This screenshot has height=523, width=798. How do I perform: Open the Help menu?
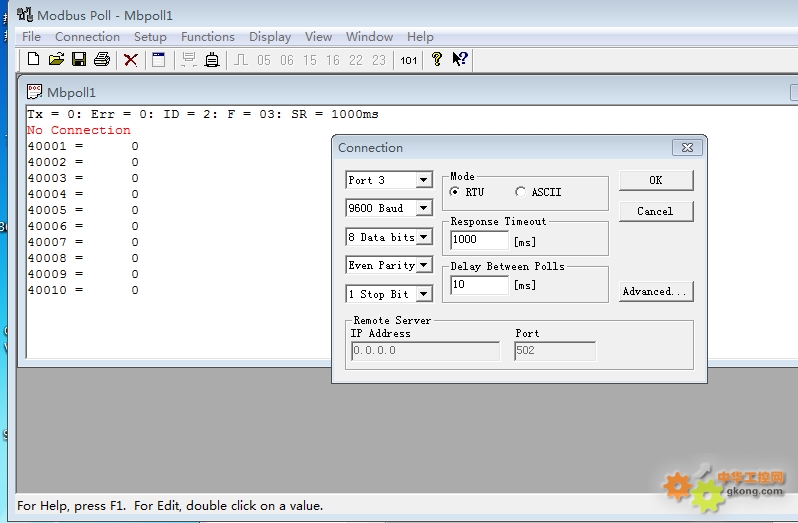(x=420, y=37)
